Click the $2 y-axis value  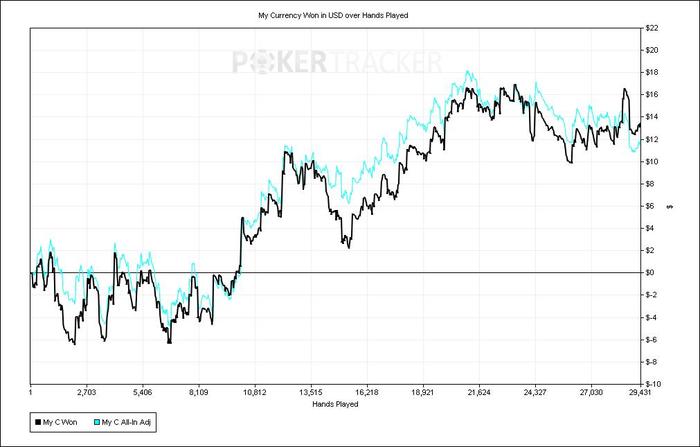(650, 251)
